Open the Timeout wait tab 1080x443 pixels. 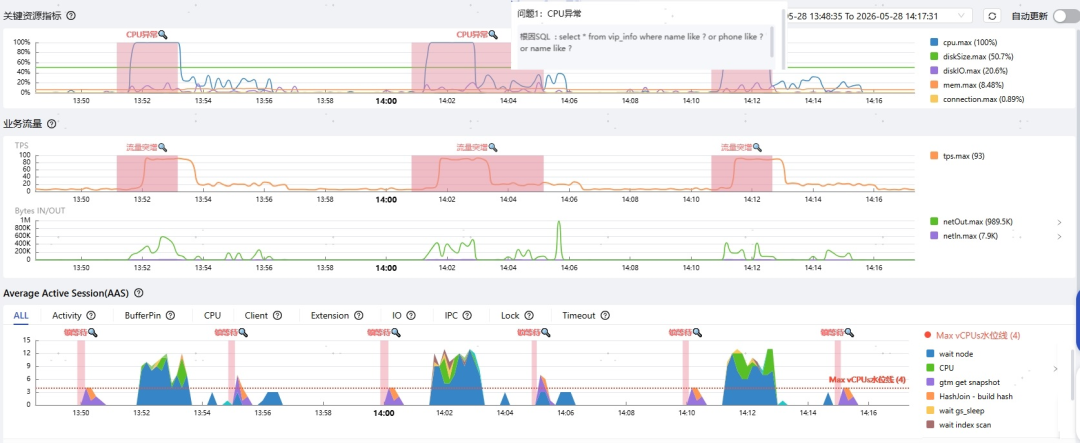click(x=579, y=316)
